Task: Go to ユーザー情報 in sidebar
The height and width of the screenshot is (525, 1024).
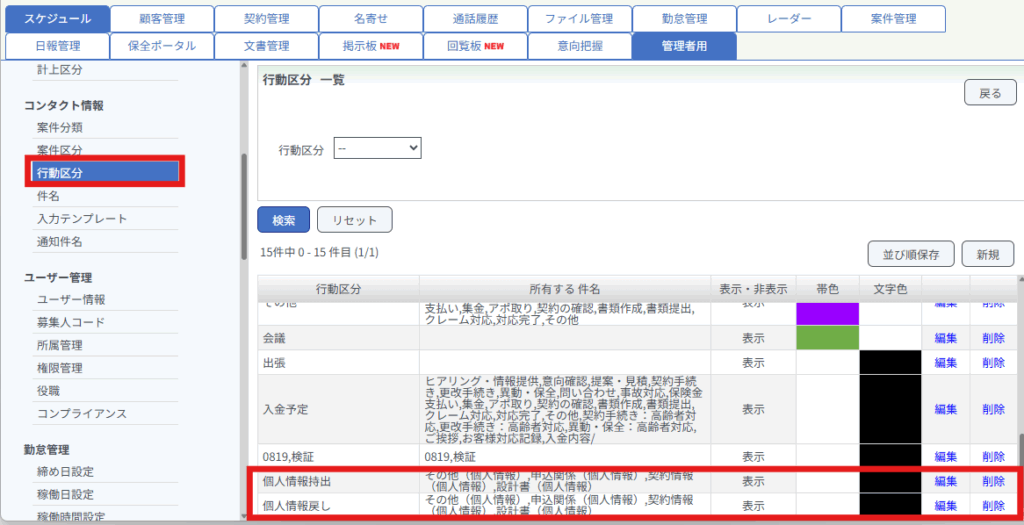Action: pos(71,299)
